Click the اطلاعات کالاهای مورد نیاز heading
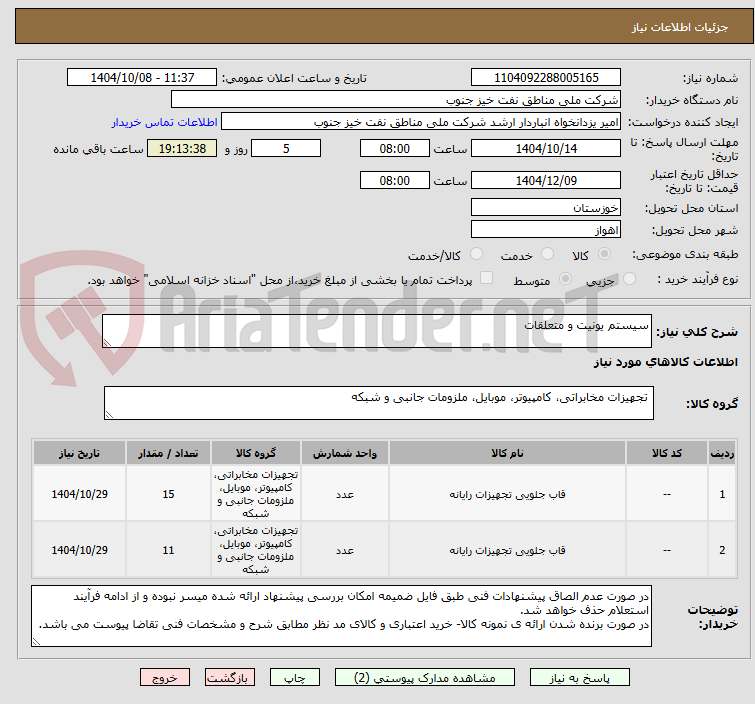The image size is (755, 704). (x=665, y=362)
